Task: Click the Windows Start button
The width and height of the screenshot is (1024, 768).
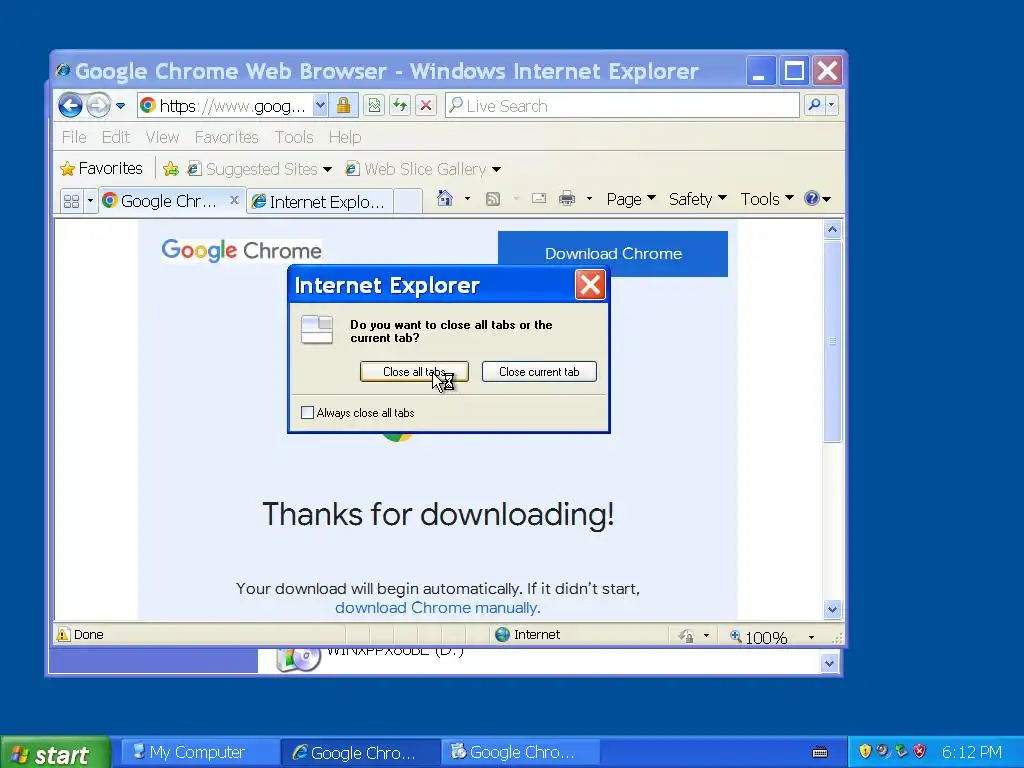Action: tap(56, 752)
